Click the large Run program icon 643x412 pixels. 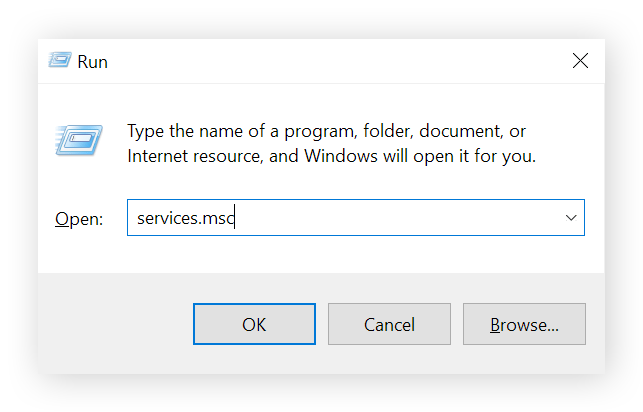click(x=76, y=140)
